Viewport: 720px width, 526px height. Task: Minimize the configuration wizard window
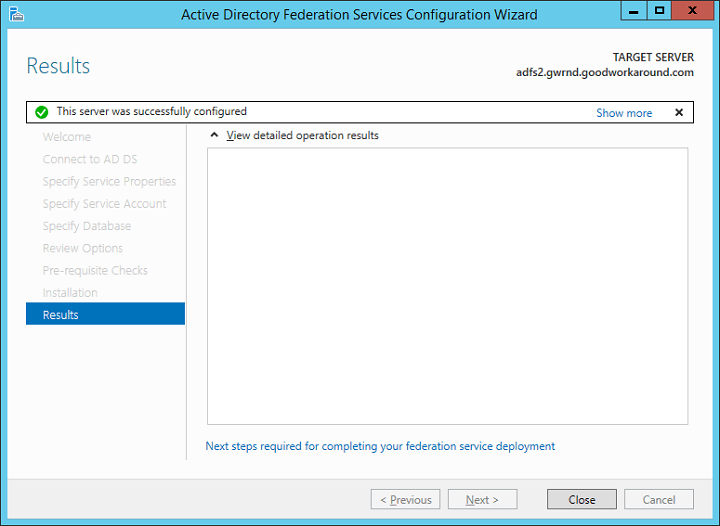click(x=633, y=11)
